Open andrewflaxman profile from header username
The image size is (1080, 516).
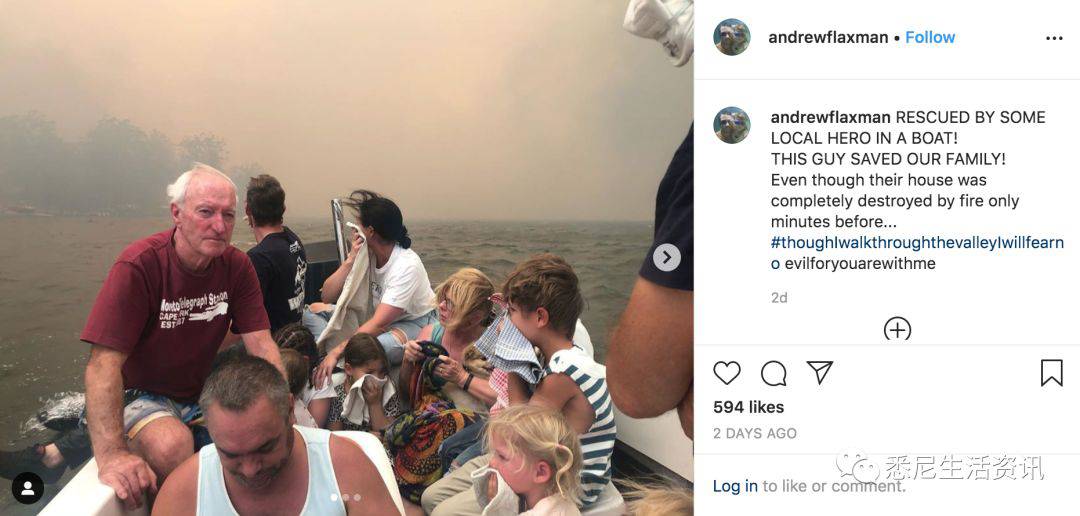[828, 38]
